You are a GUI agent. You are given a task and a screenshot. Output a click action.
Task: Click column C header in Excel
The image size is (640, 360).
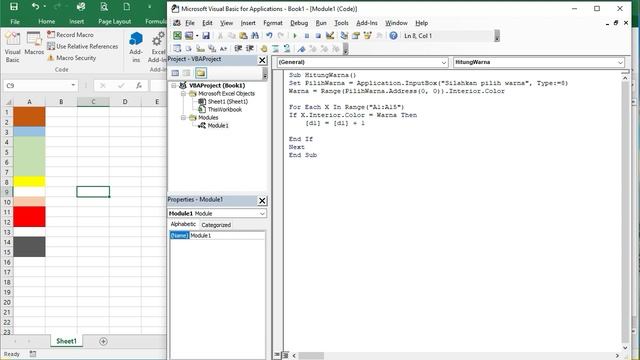point(93,102)
